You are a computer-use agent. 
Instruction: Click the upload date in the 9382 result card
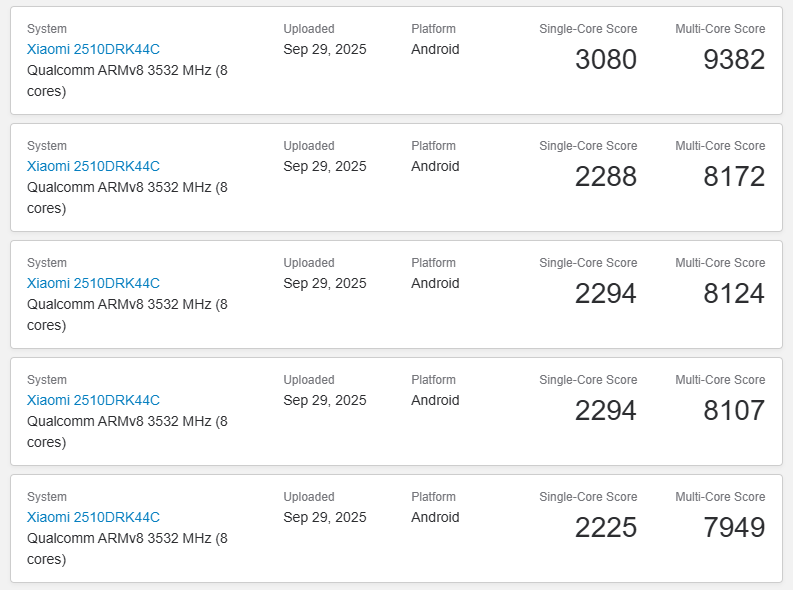click(x=325, y=50)
